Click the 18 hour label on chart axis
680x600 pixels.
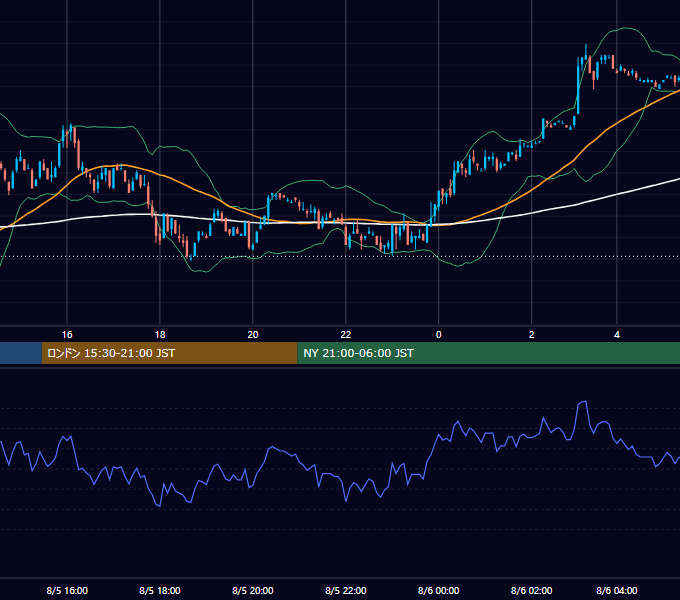coord(160,335)
